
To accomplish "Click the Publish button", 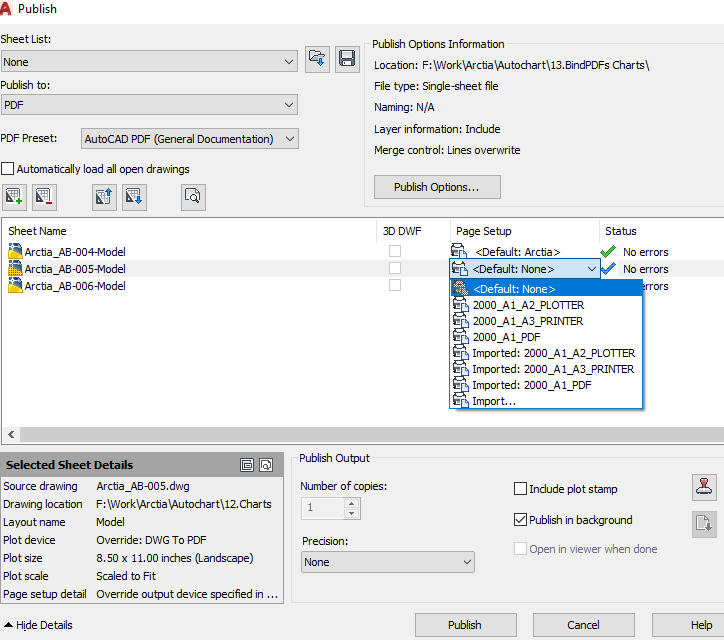I will tap(465, 625).
